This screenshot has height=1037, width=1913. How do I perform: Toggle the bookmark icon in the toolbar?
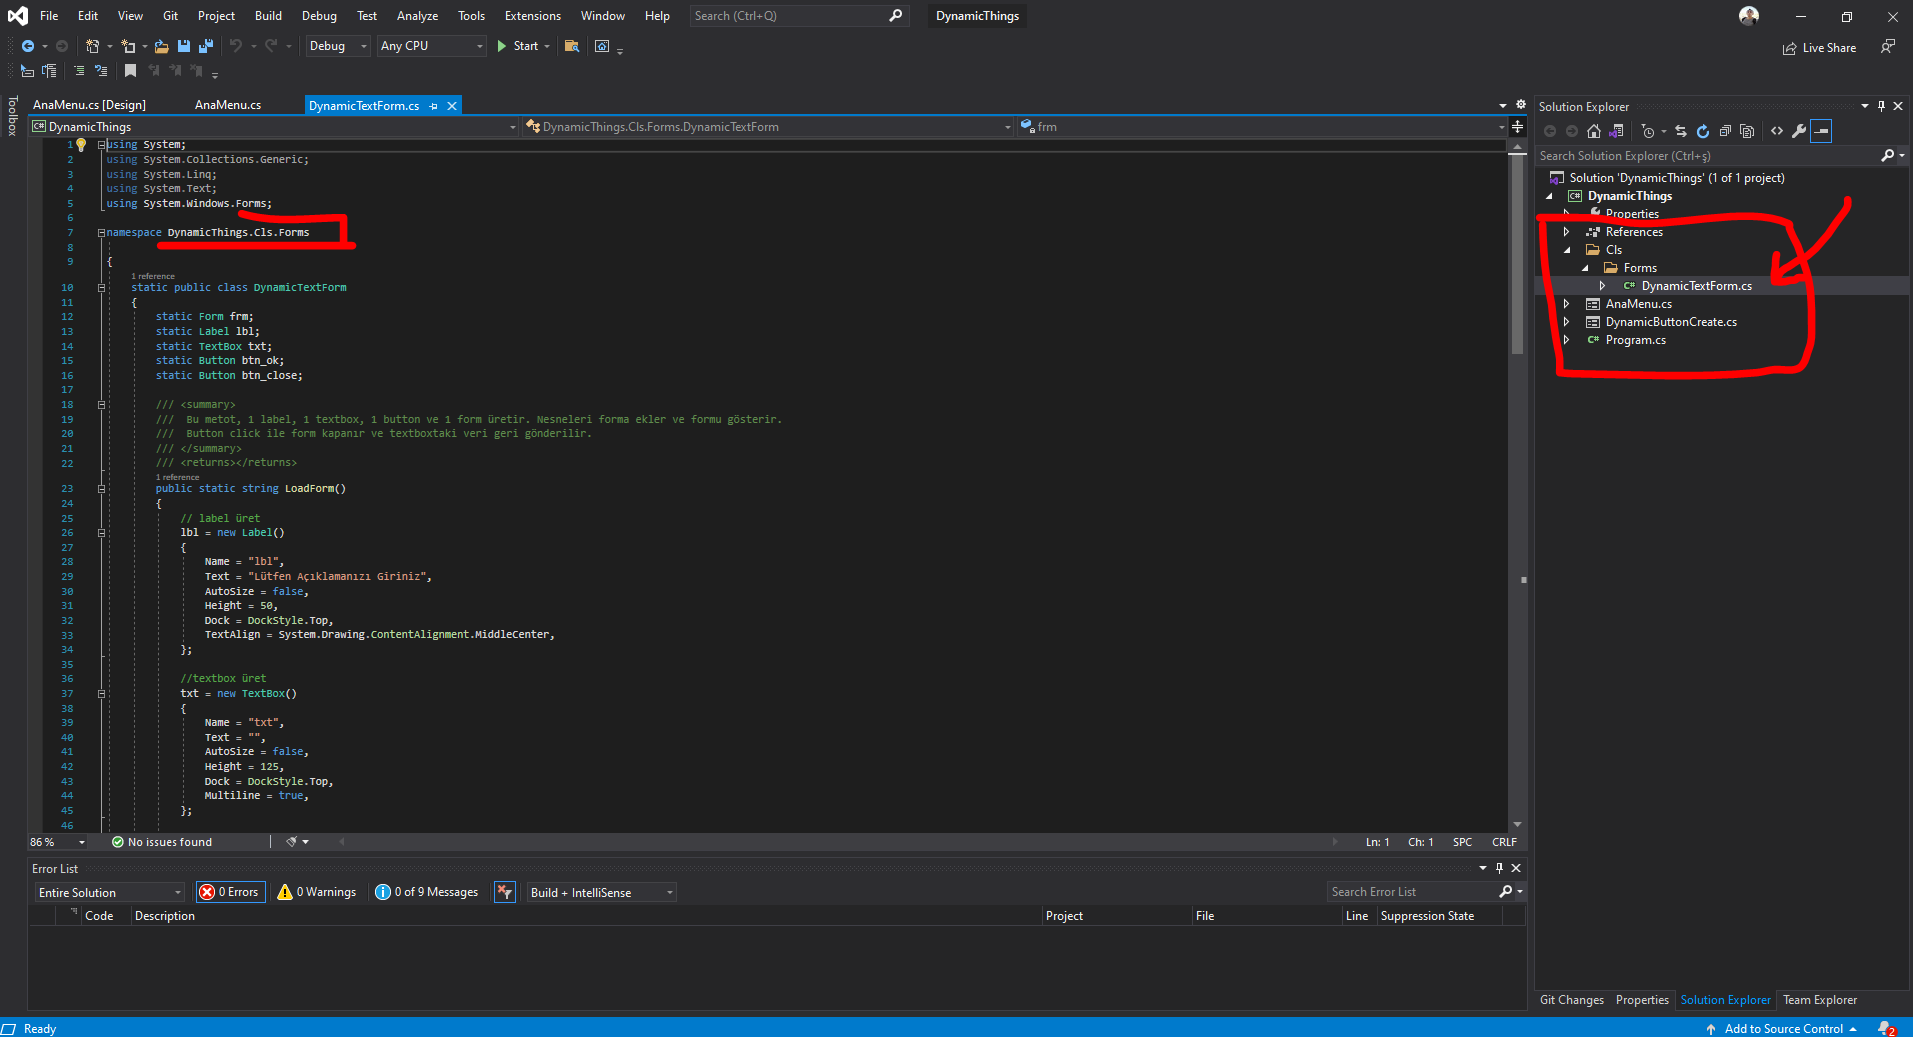coord(130,71)
